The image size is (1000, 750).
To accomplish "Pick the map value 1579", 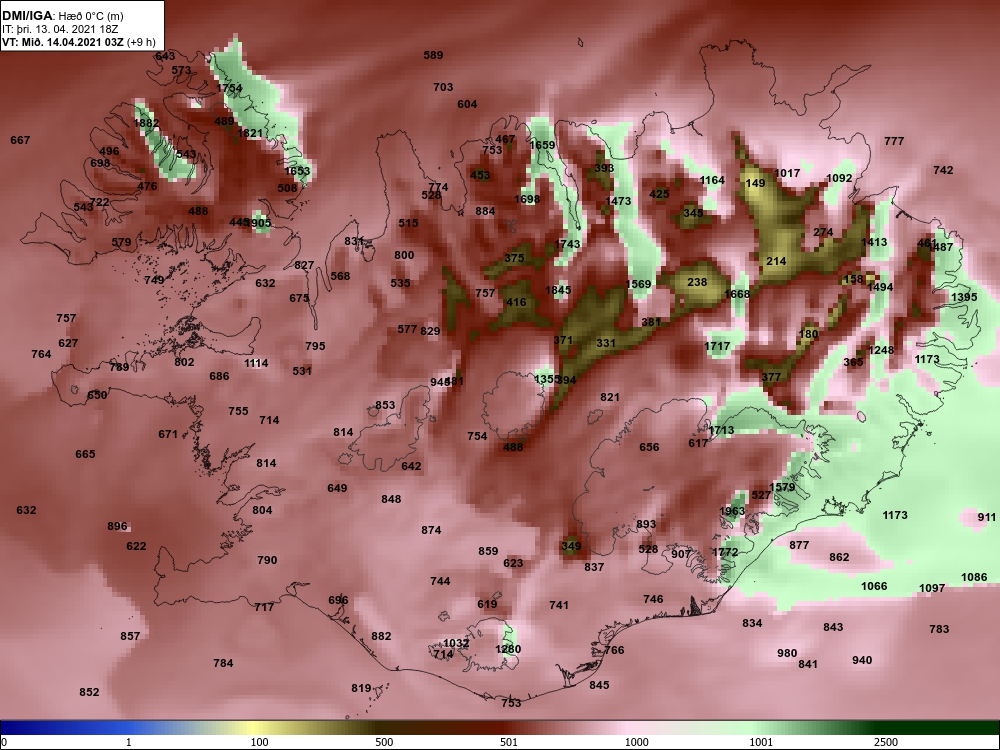I will pos(782,488).
